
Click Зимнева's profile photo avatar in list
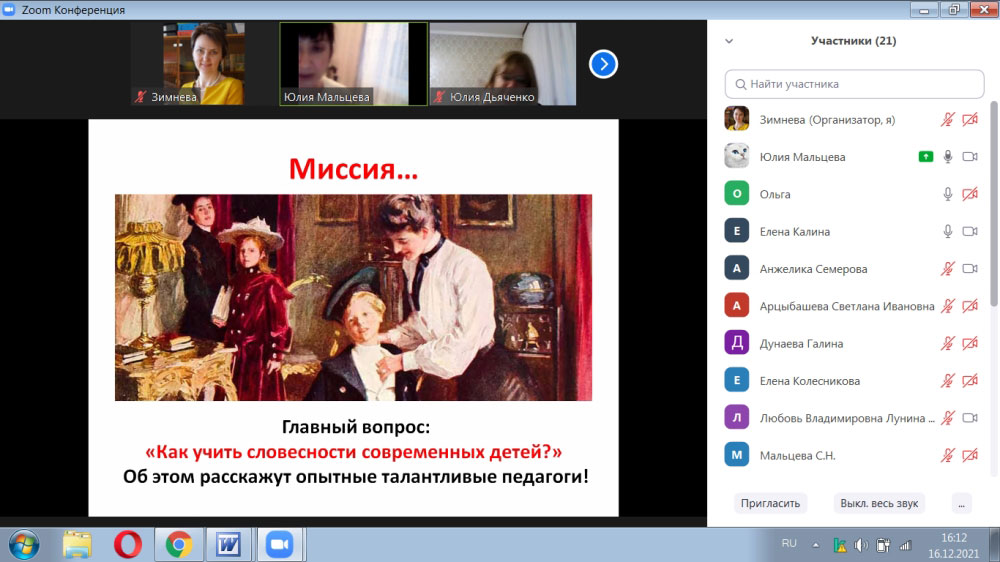pos(737,119)
